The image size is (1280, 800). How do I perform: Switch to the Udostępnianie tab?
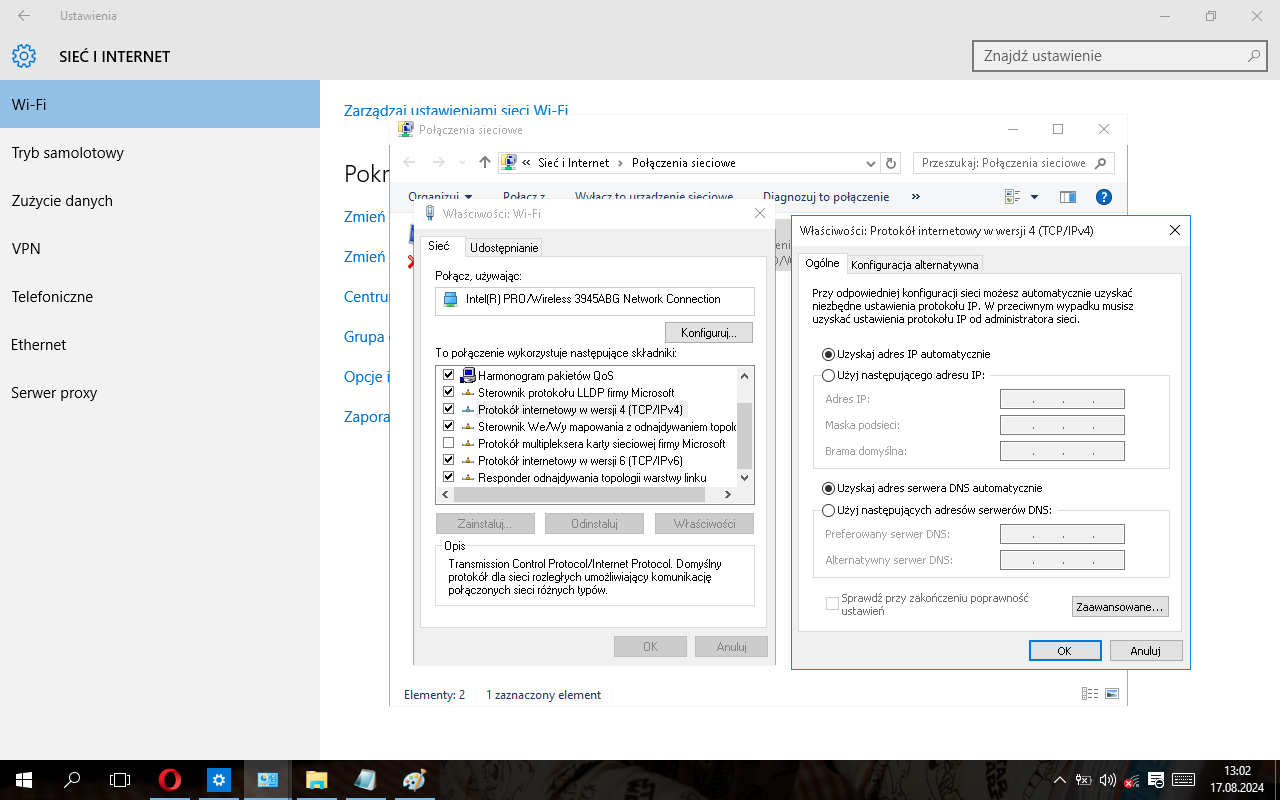504,248
